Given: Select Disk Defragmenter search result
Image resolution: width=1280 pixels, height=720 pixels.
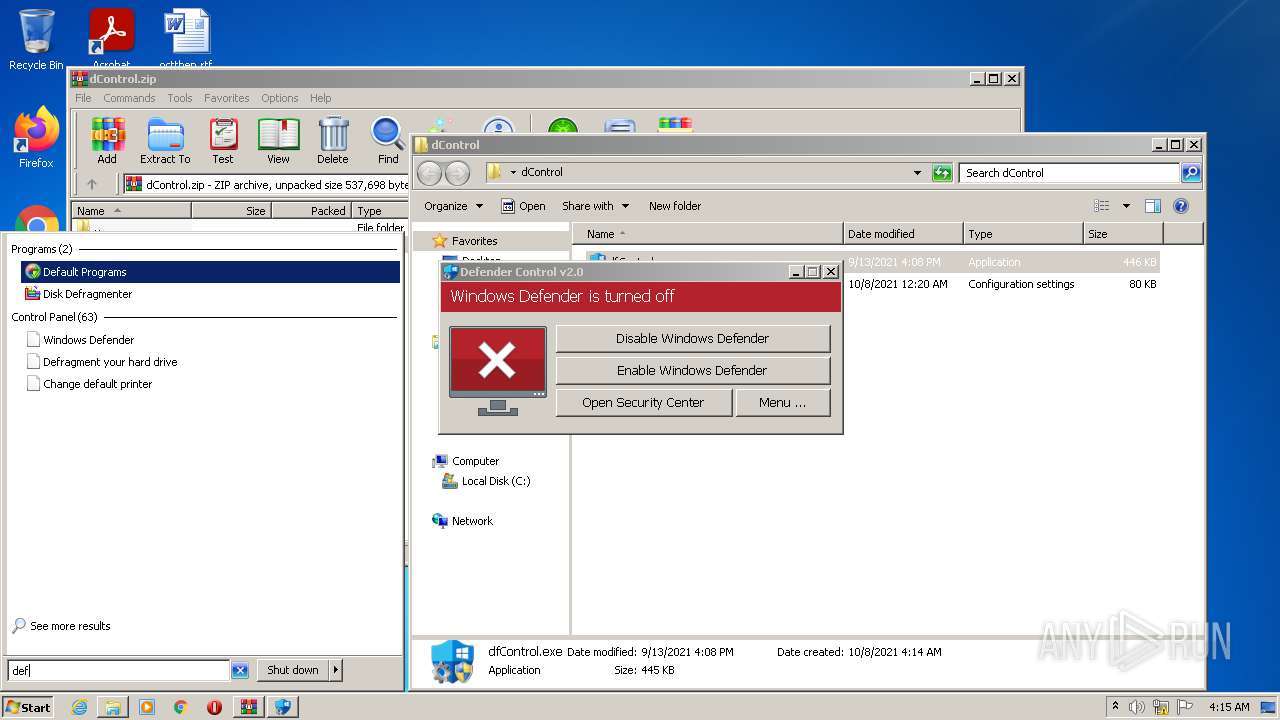Looking at the screenshot, I should [x=210, y=294].
